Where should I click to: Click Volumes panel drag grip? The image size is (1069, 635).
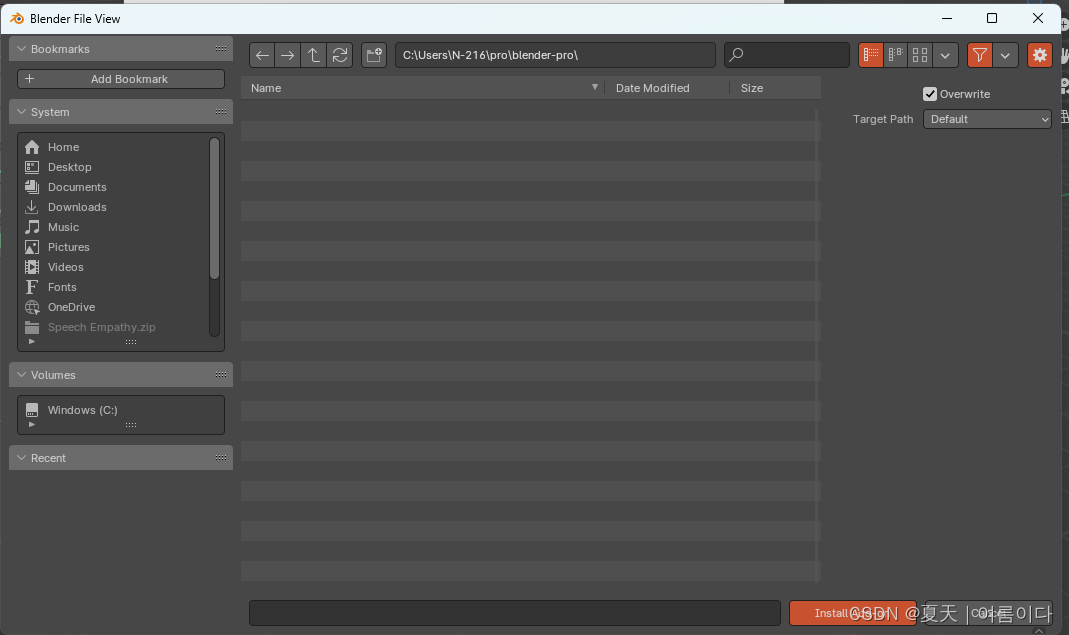tap(221, 375)
